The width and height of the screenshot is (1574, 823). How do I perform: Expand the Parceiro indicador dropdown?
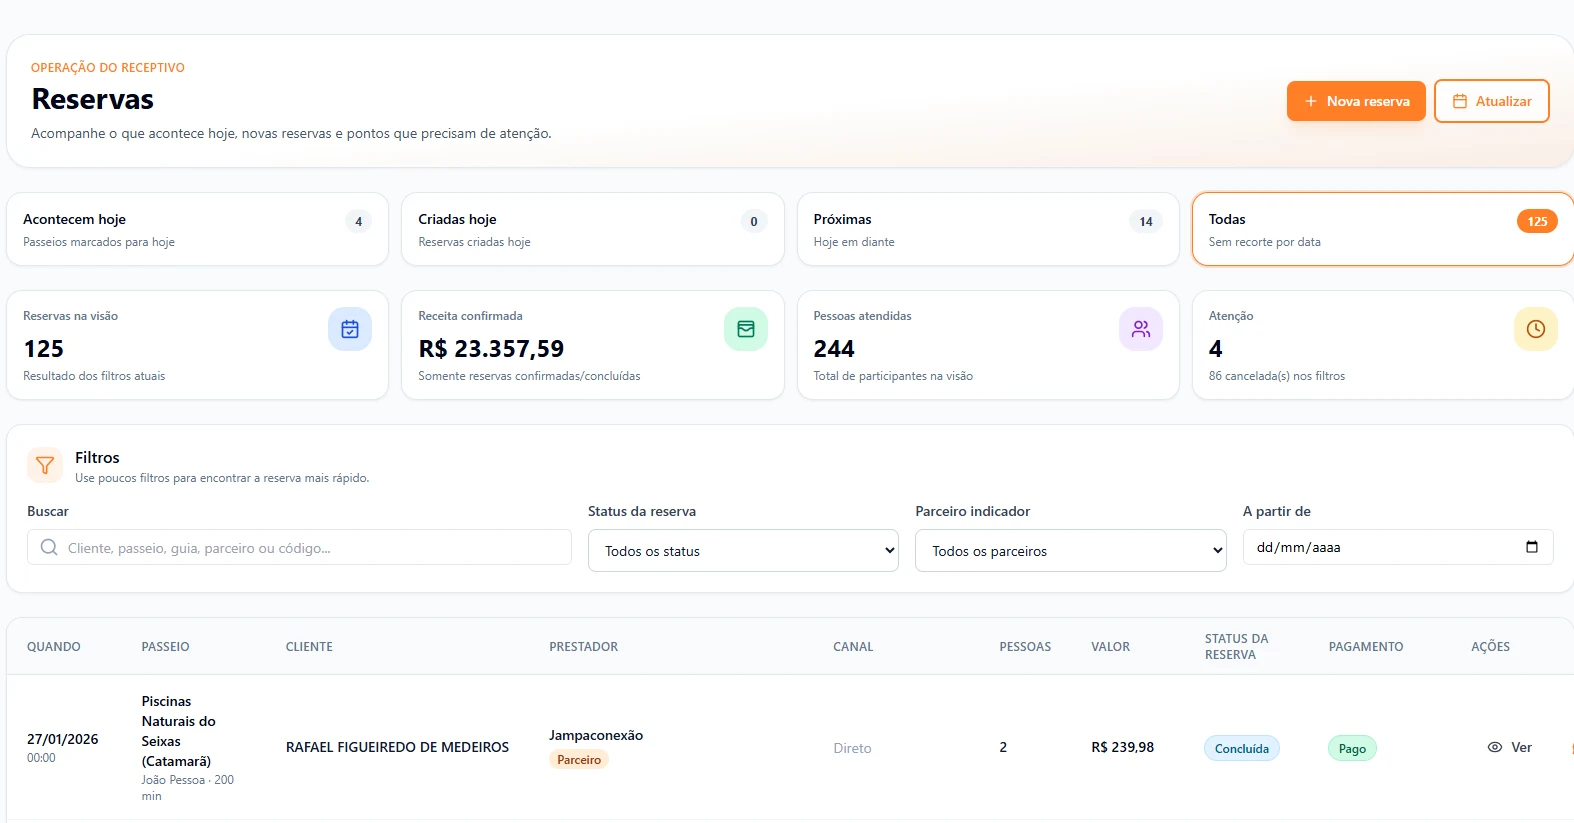click(x=1071, y=551)
